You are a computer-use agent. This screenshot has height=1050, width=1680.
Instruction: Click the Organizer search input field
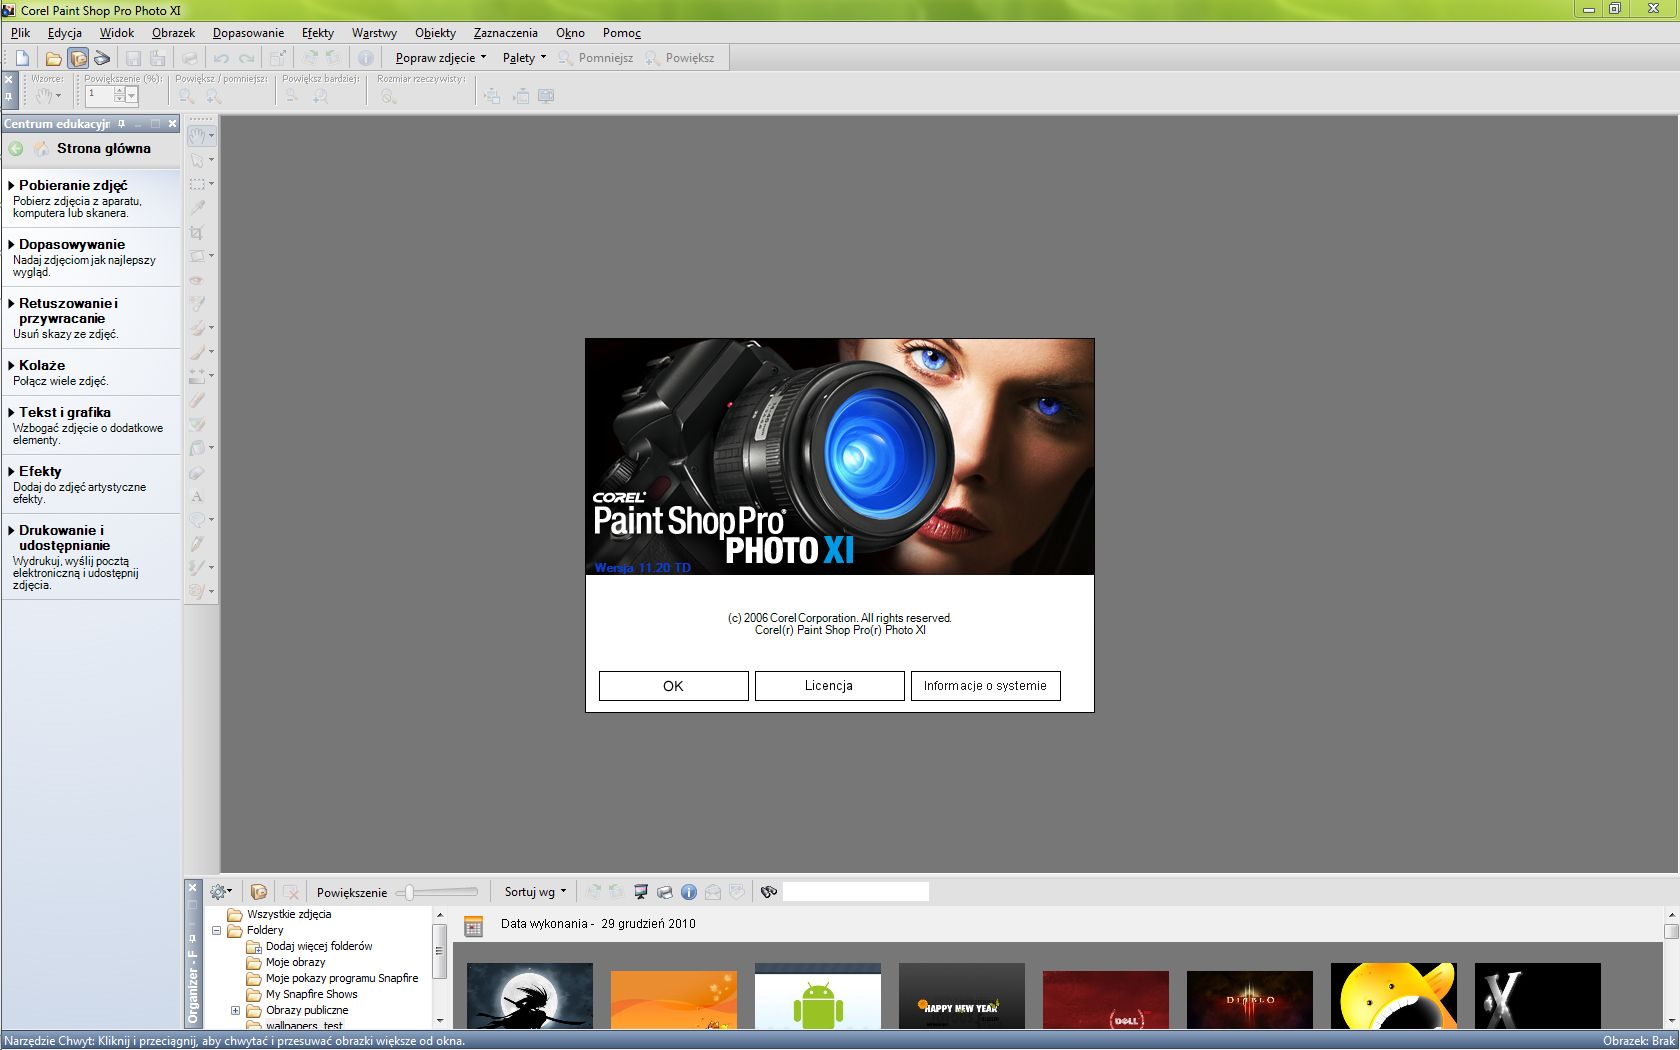[856, 892]
